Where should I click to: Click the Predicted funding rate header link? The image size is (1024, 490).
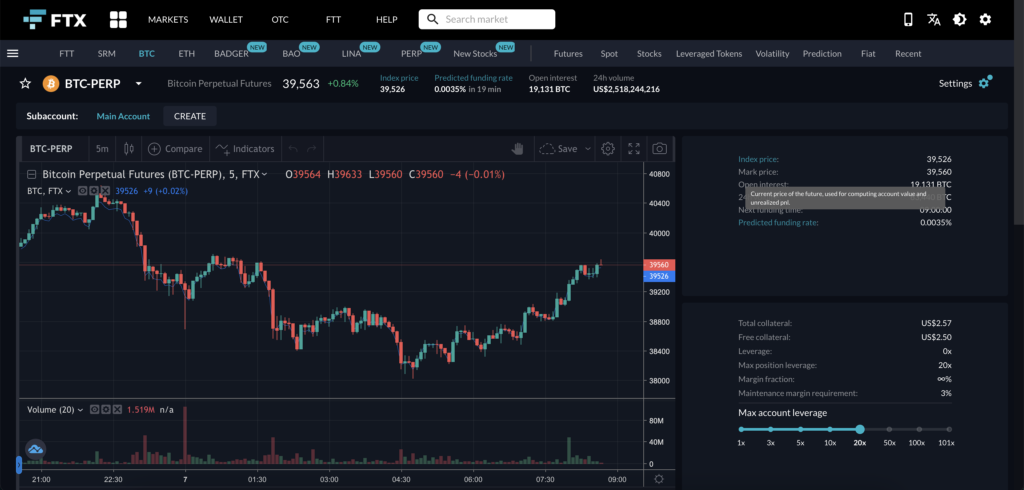pyautogui.click(x=473, y=78)
